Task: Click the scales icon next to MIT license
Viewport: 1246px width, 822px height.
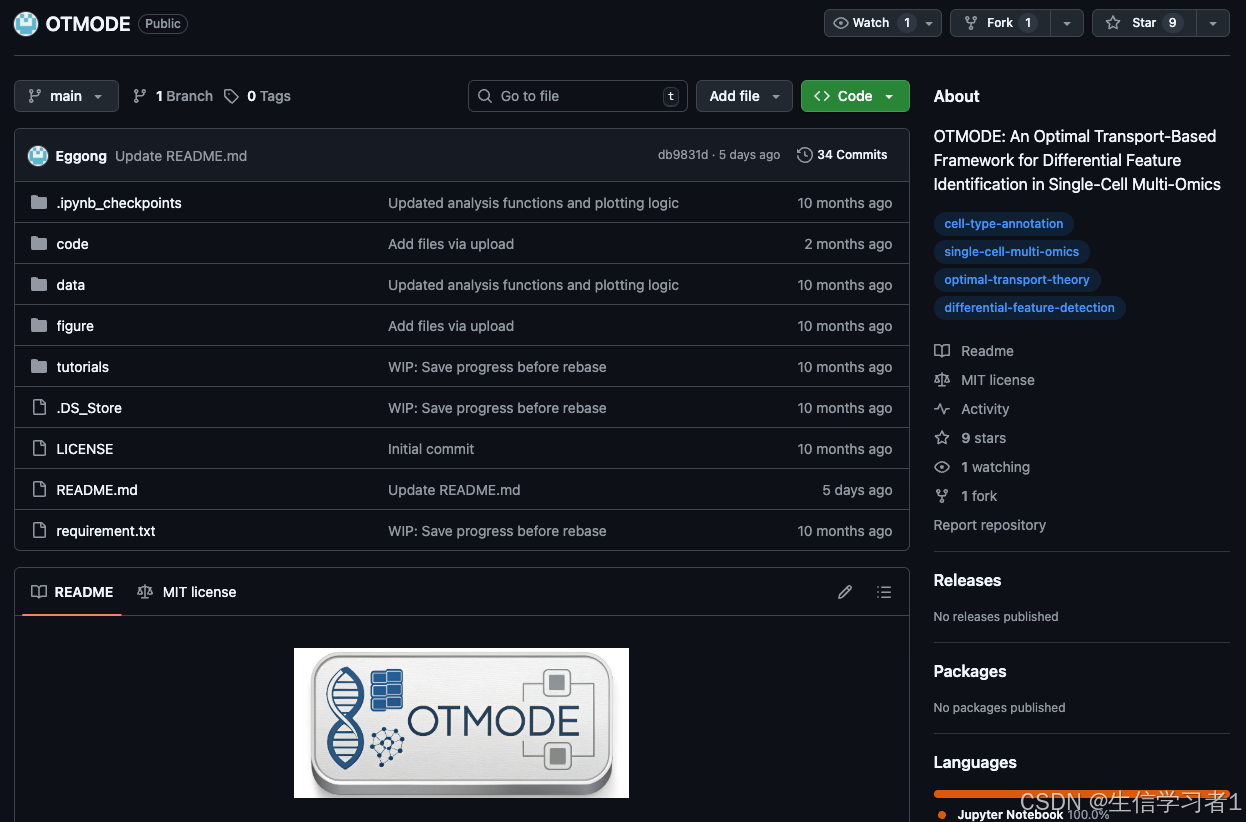Action: point(942,380)
